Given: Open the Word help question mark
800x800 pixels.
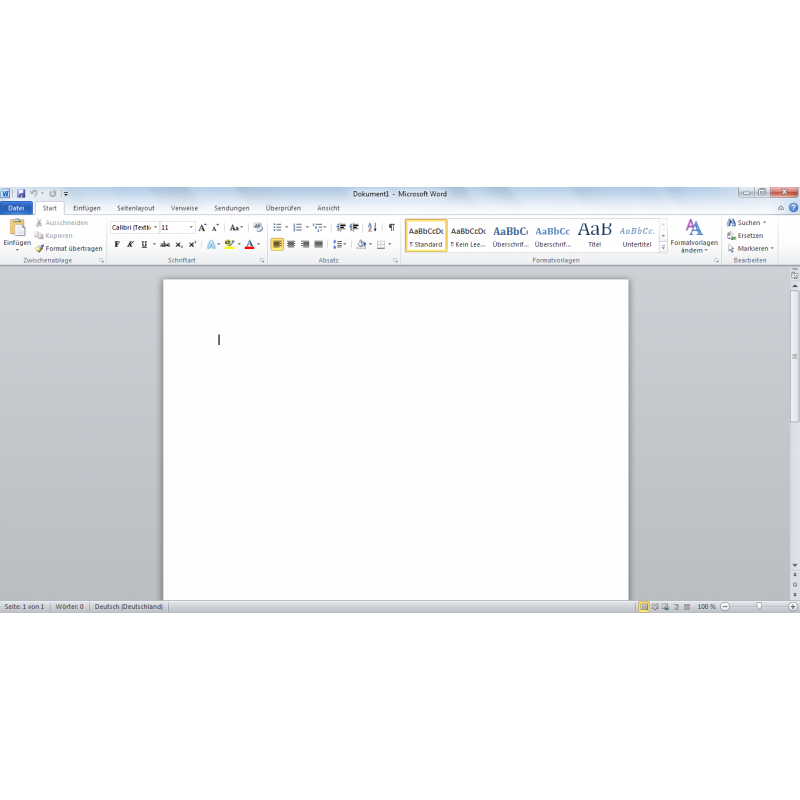Looking at the screenshot, I should pyautogui.click(x=793, y=208).
